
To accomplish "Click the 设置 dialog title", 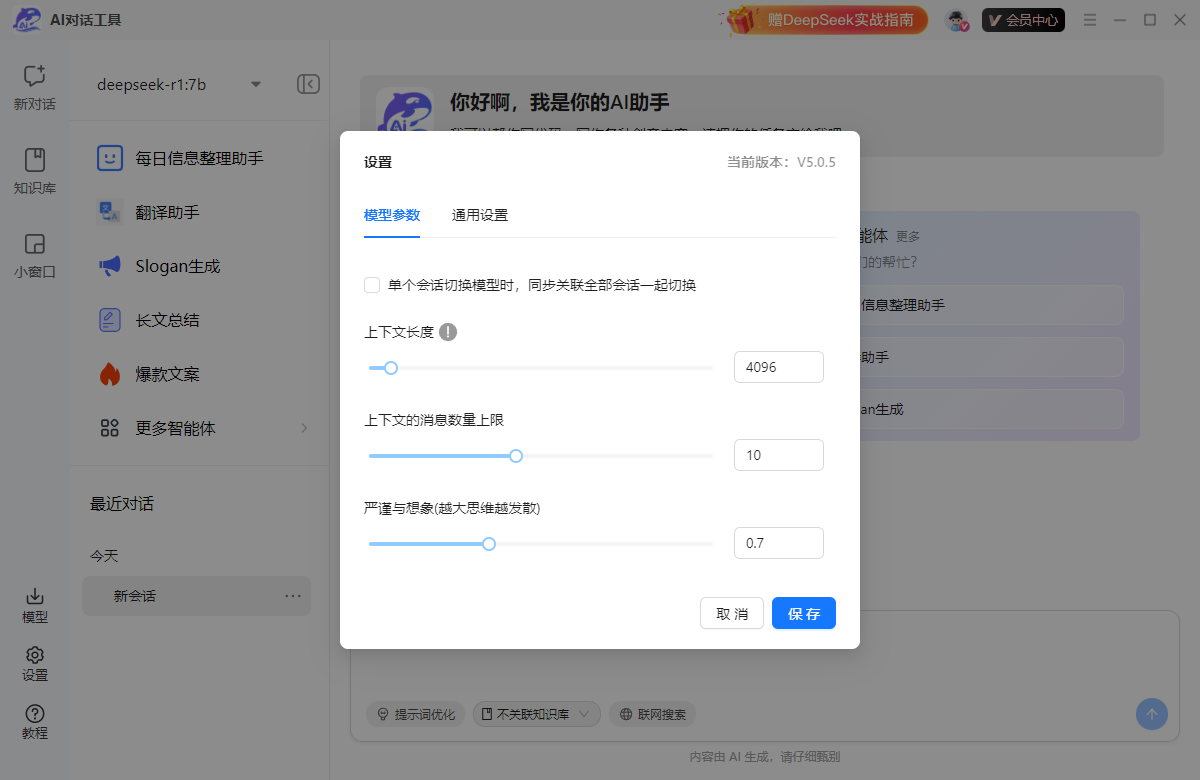I will pos(378,162).
